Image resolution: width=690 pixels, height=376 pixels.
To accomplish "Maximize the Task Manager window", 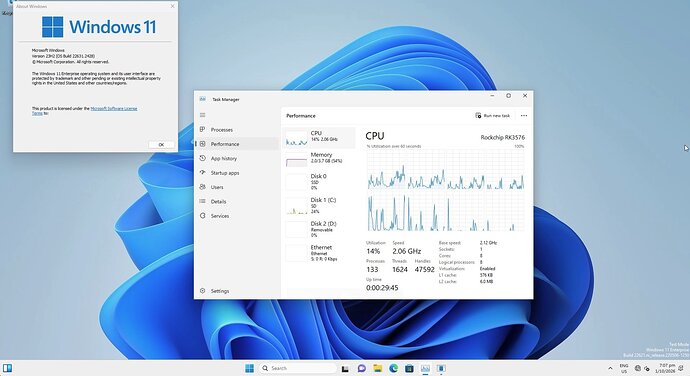I will click(508, 96).
